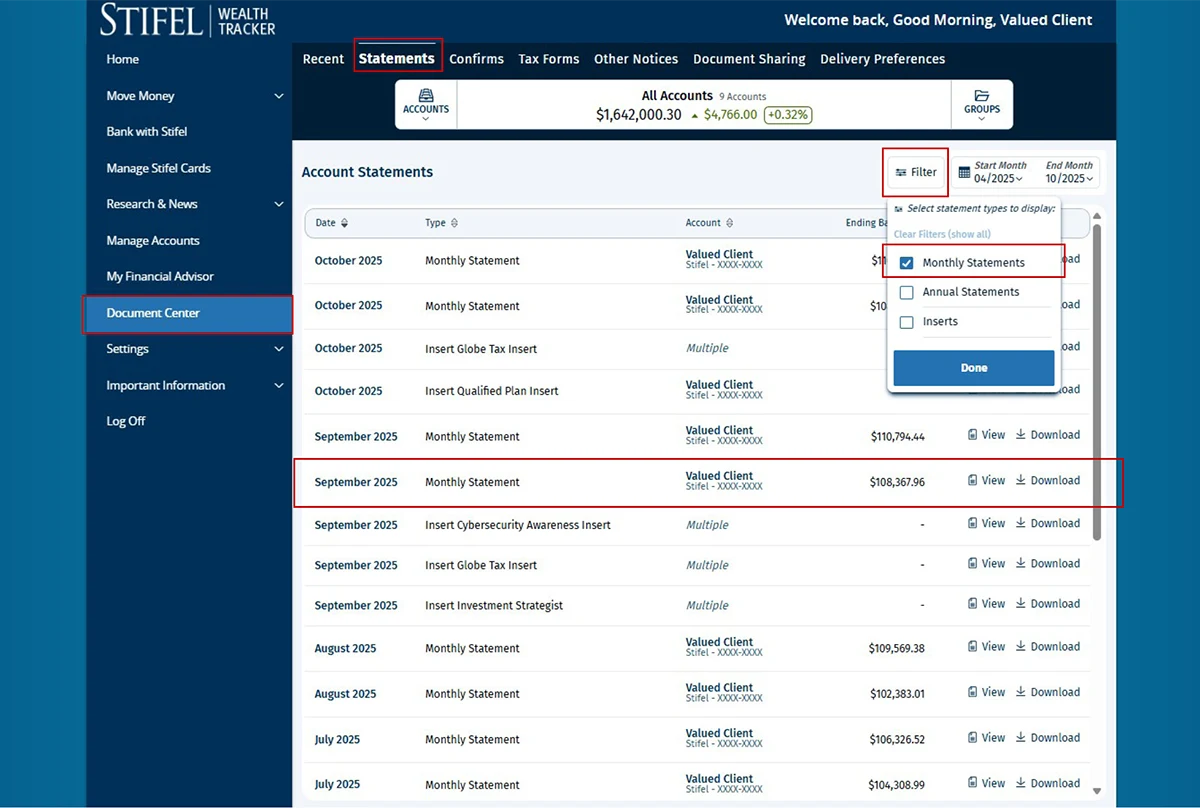Download the September 2025 $108,367.96 statement
The width and height of the screenshot is (1200, 808).
point(1048,481)
